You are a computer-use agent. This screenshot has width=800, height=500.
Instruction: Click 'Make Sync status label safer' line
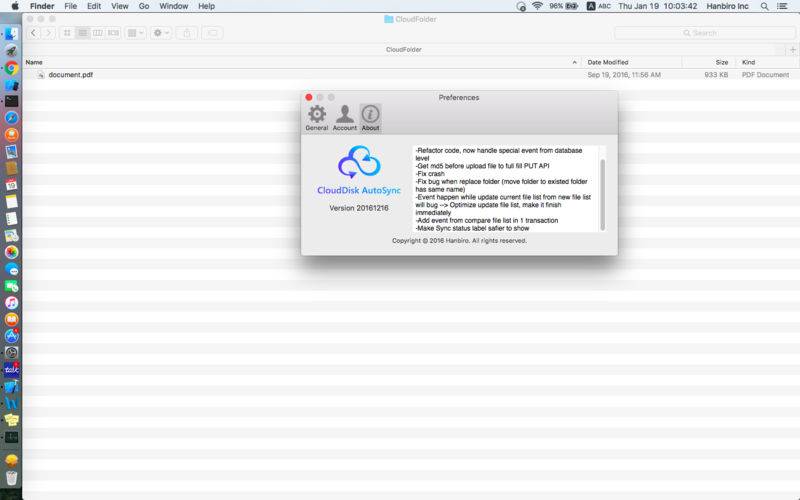click(472, 228)
